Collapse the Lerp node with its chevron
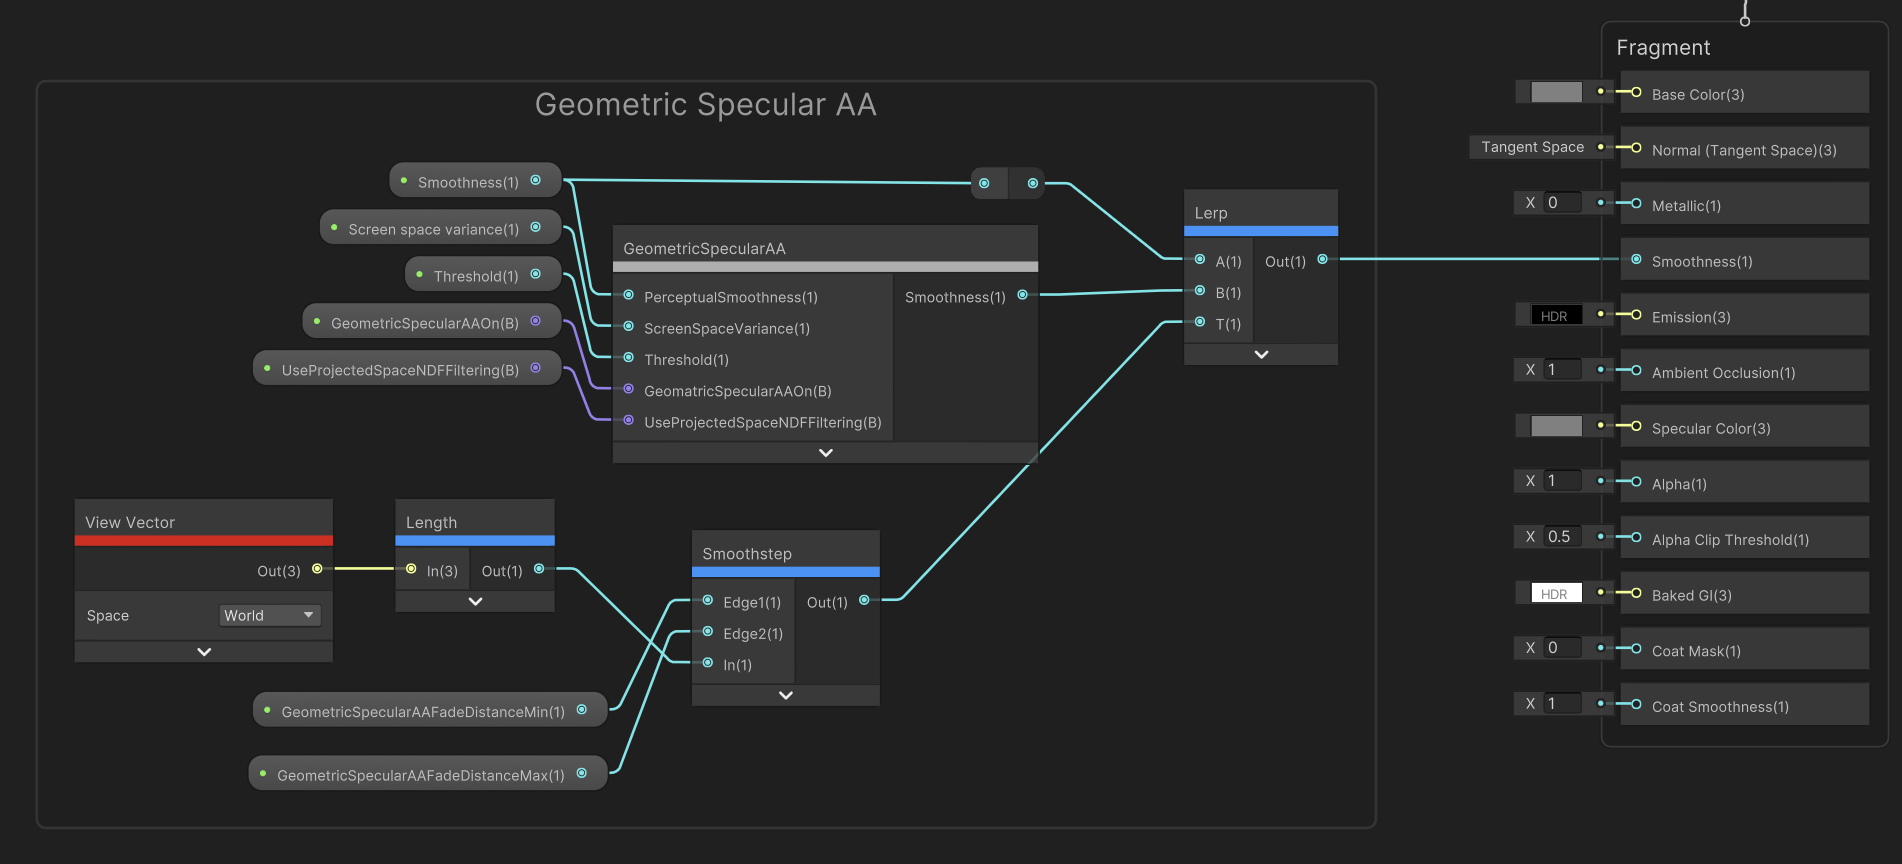 click(1261, 355)
